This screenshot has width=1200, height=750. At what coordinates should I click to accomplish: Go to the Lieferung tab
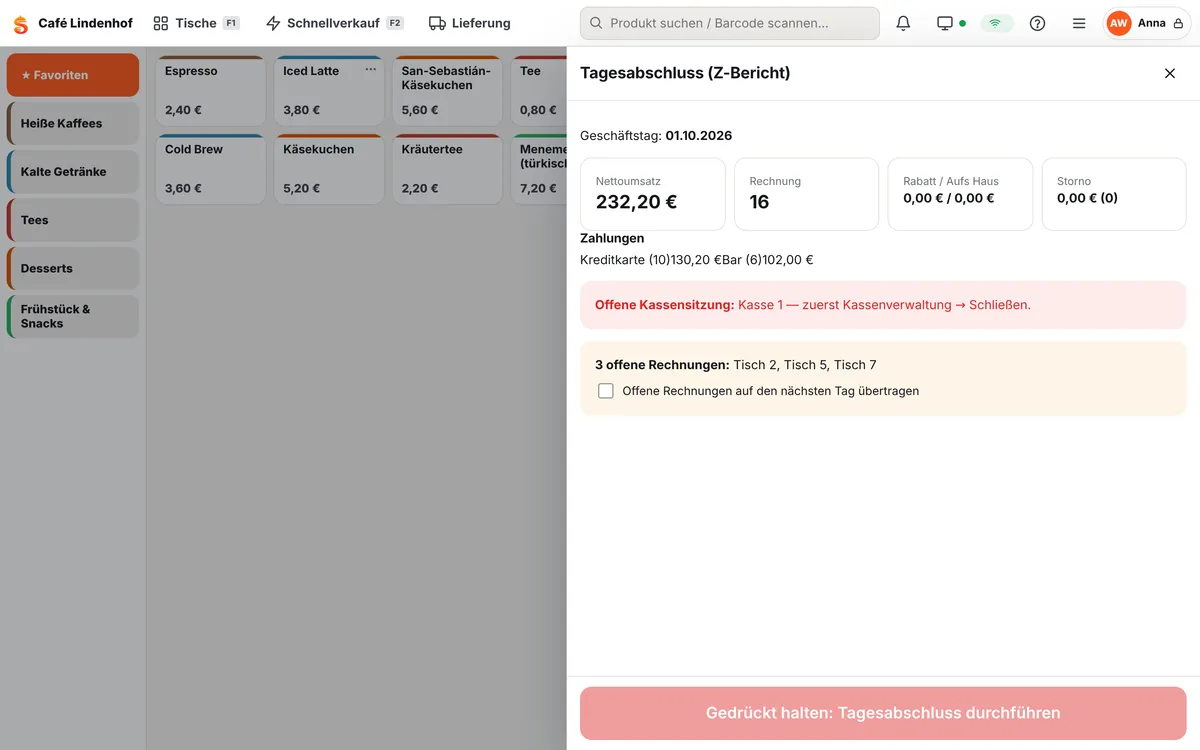[469, 23]
